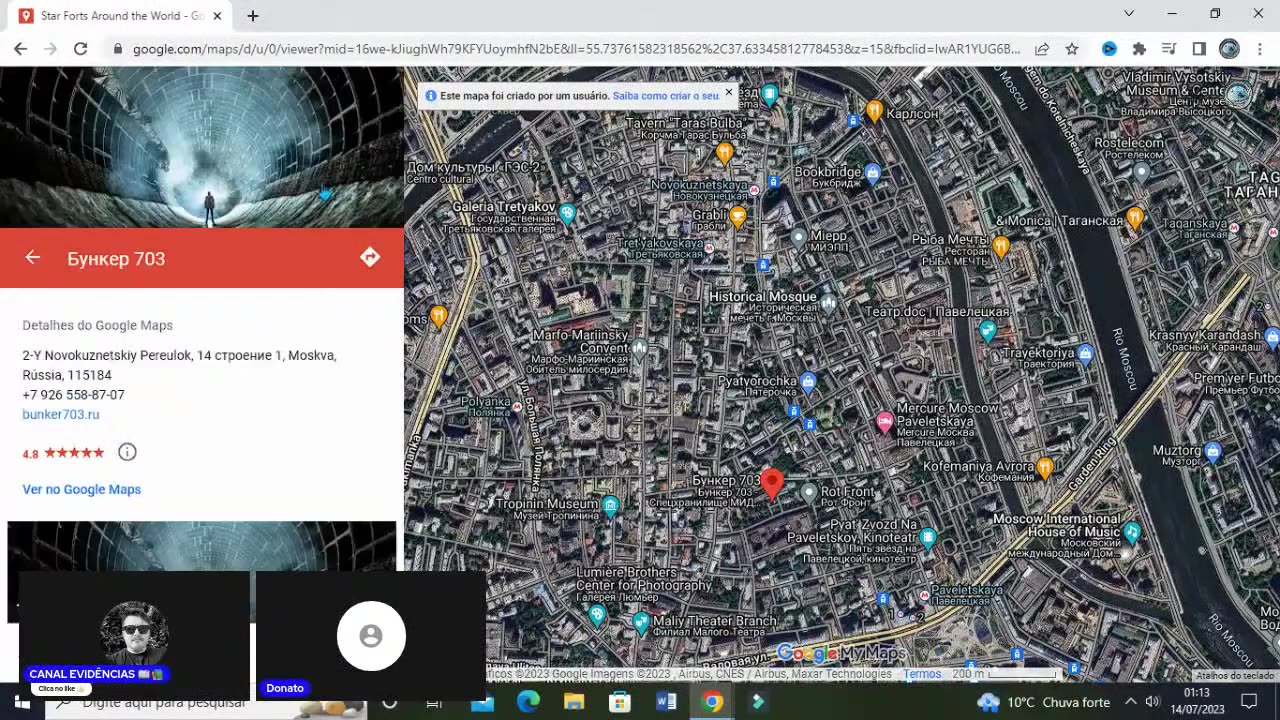Show rating info beside 4.8 stars
The image size is (1280, 720).
point(127,452)
